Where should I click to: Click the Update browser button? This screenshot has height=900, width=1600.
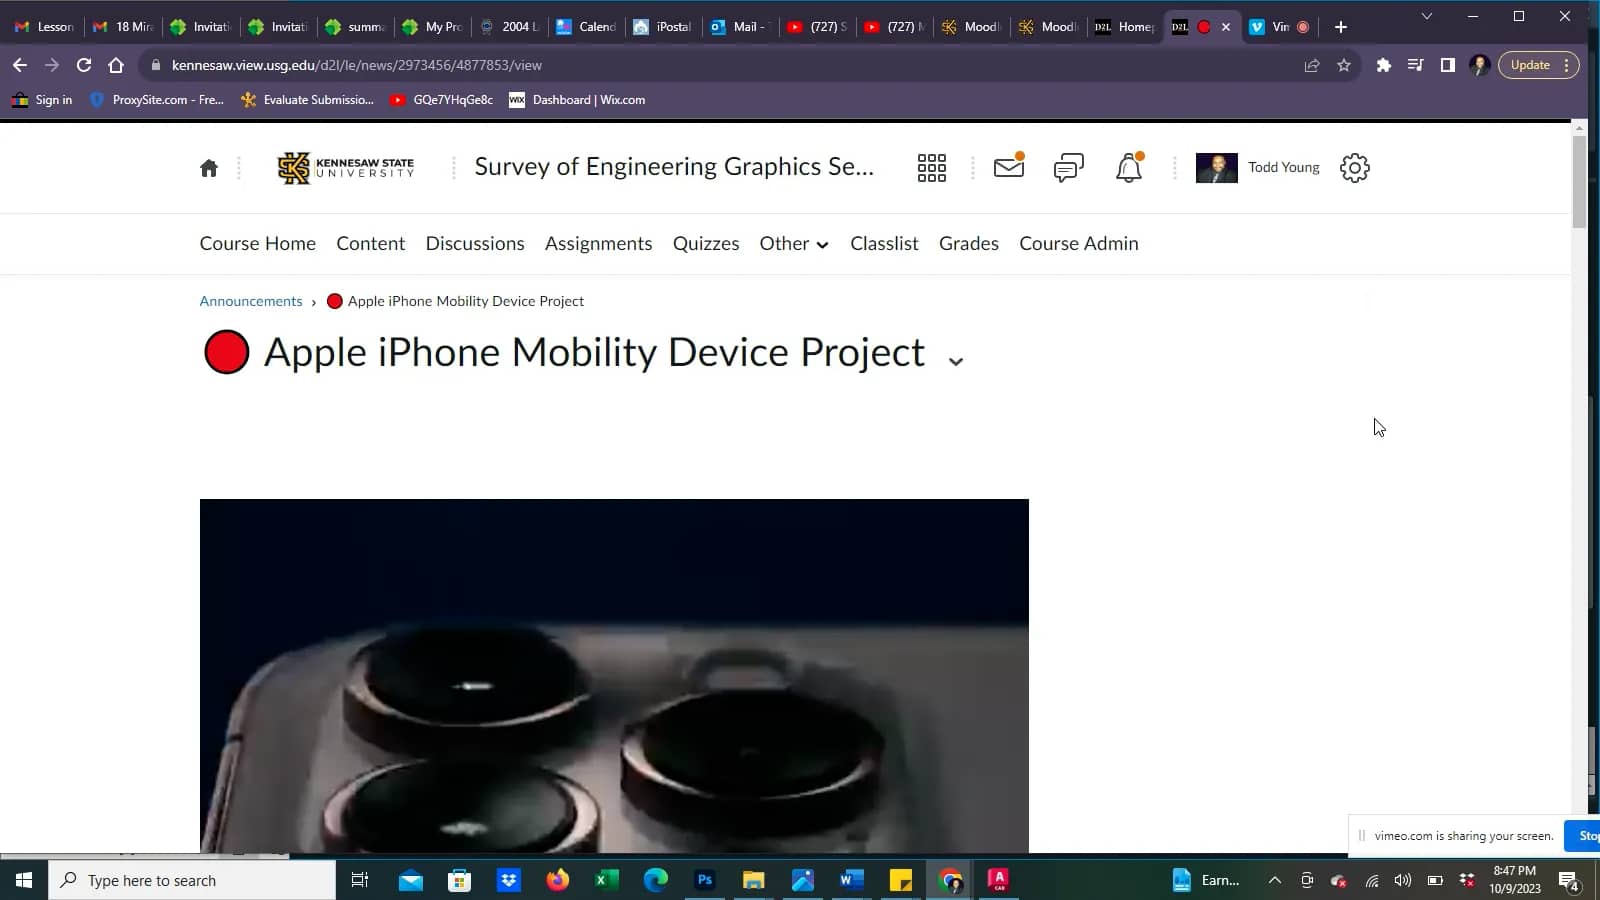[1529, 64]
